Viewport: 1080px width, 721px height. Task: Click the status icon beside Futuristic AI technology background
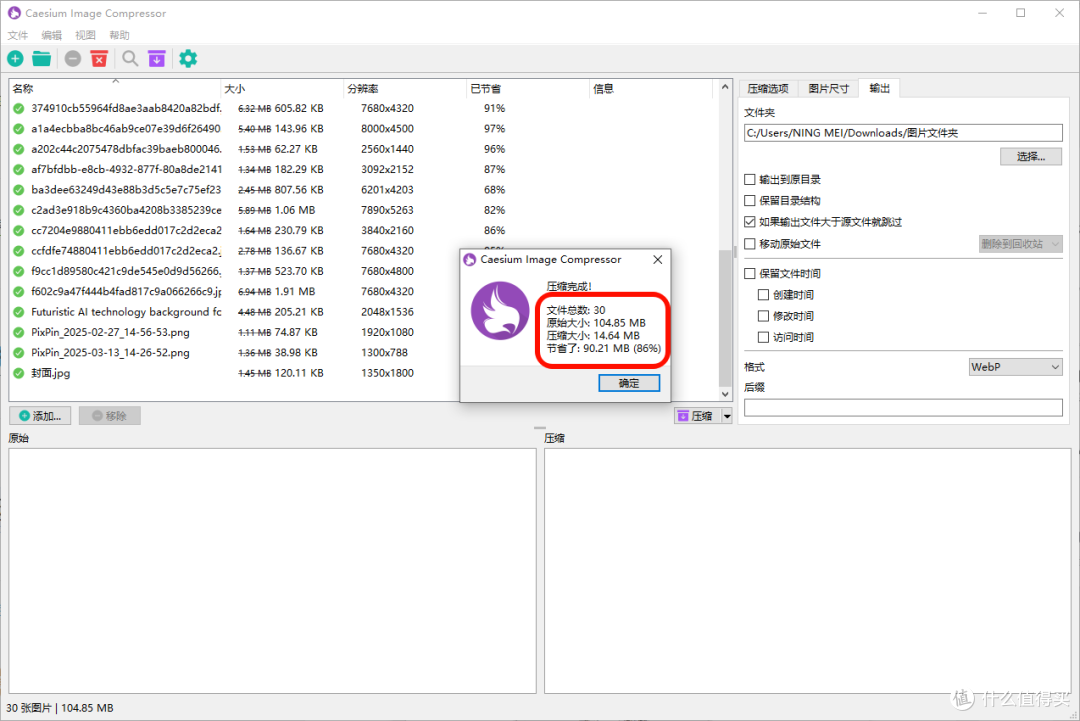(19, 312)
